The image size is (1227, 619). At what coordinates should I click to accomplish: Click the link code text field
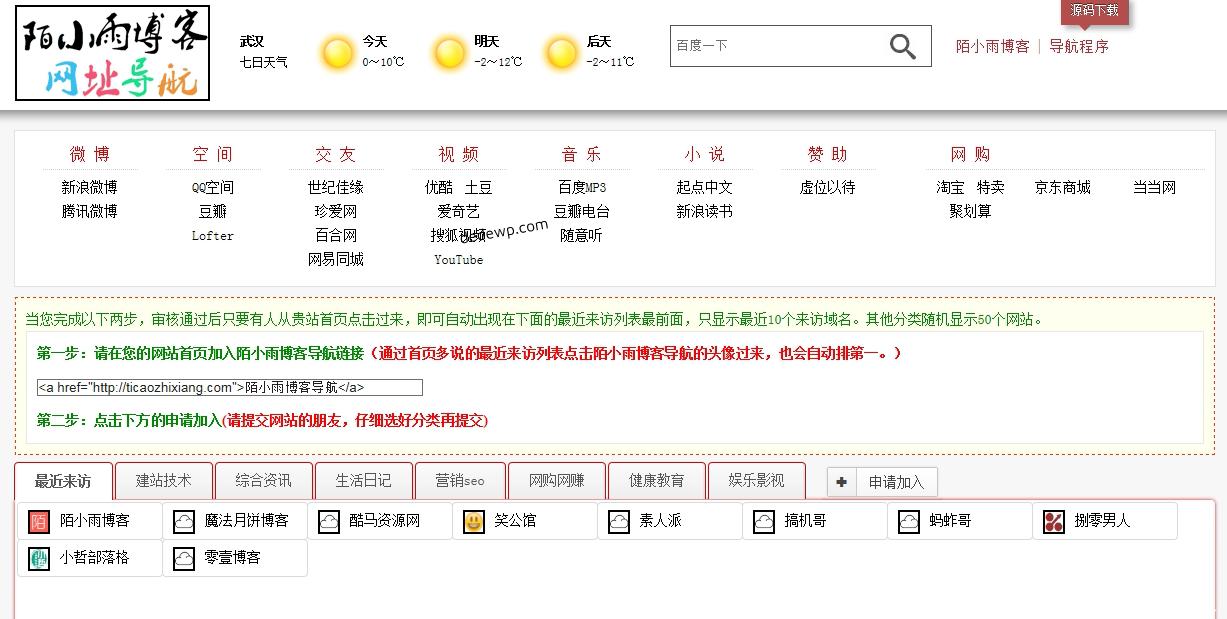click(x=229, y=388)
